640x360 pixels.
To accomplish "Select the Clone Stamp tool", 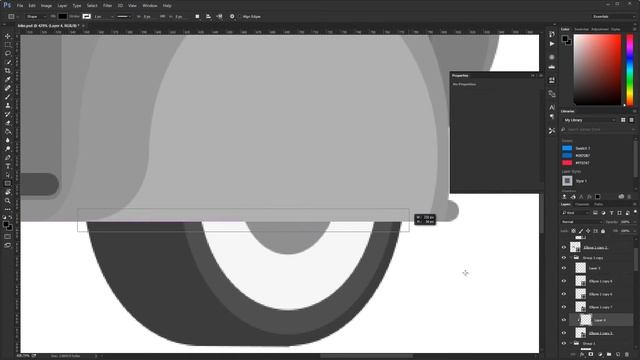I will point(8,105).
